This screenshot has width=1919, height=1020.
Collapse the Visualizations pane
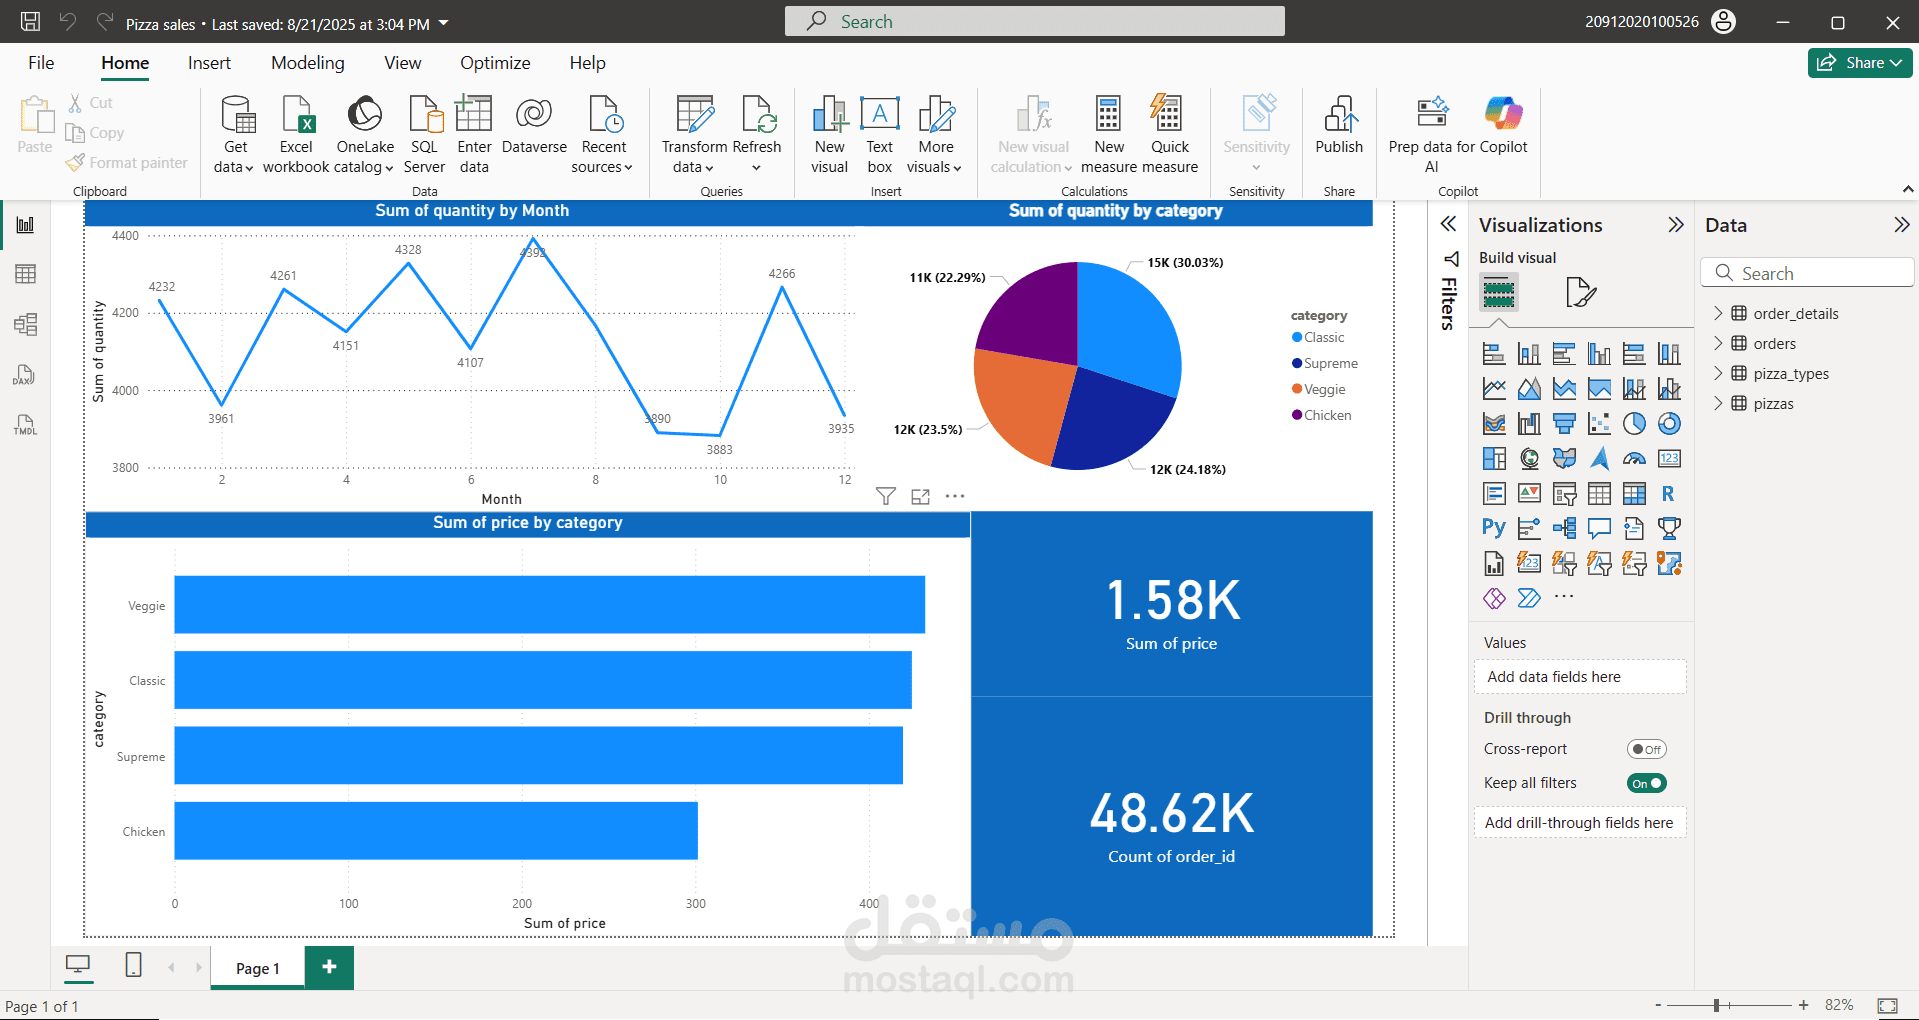click(1676, 225)
